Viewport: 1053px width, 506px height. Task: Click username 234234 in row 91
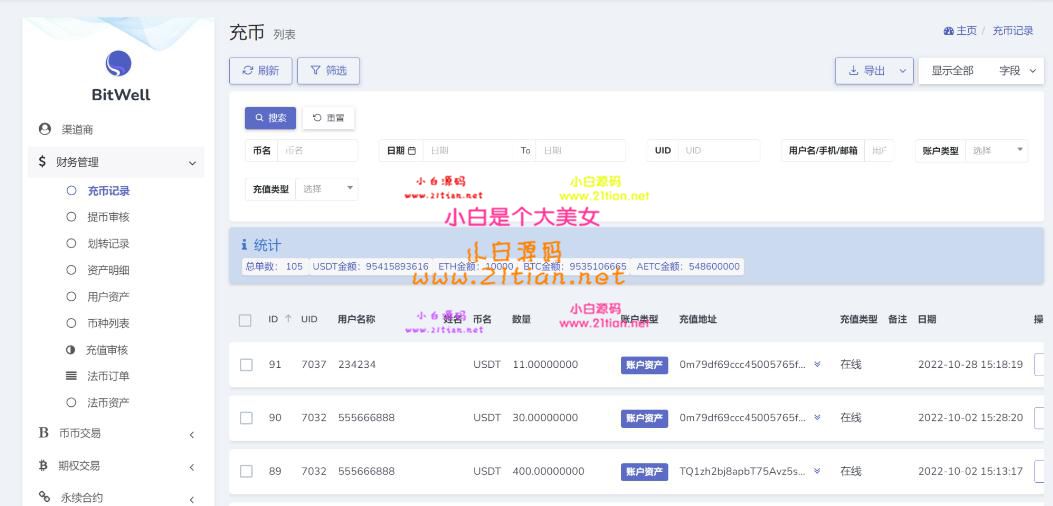click(x=357, y=364)
